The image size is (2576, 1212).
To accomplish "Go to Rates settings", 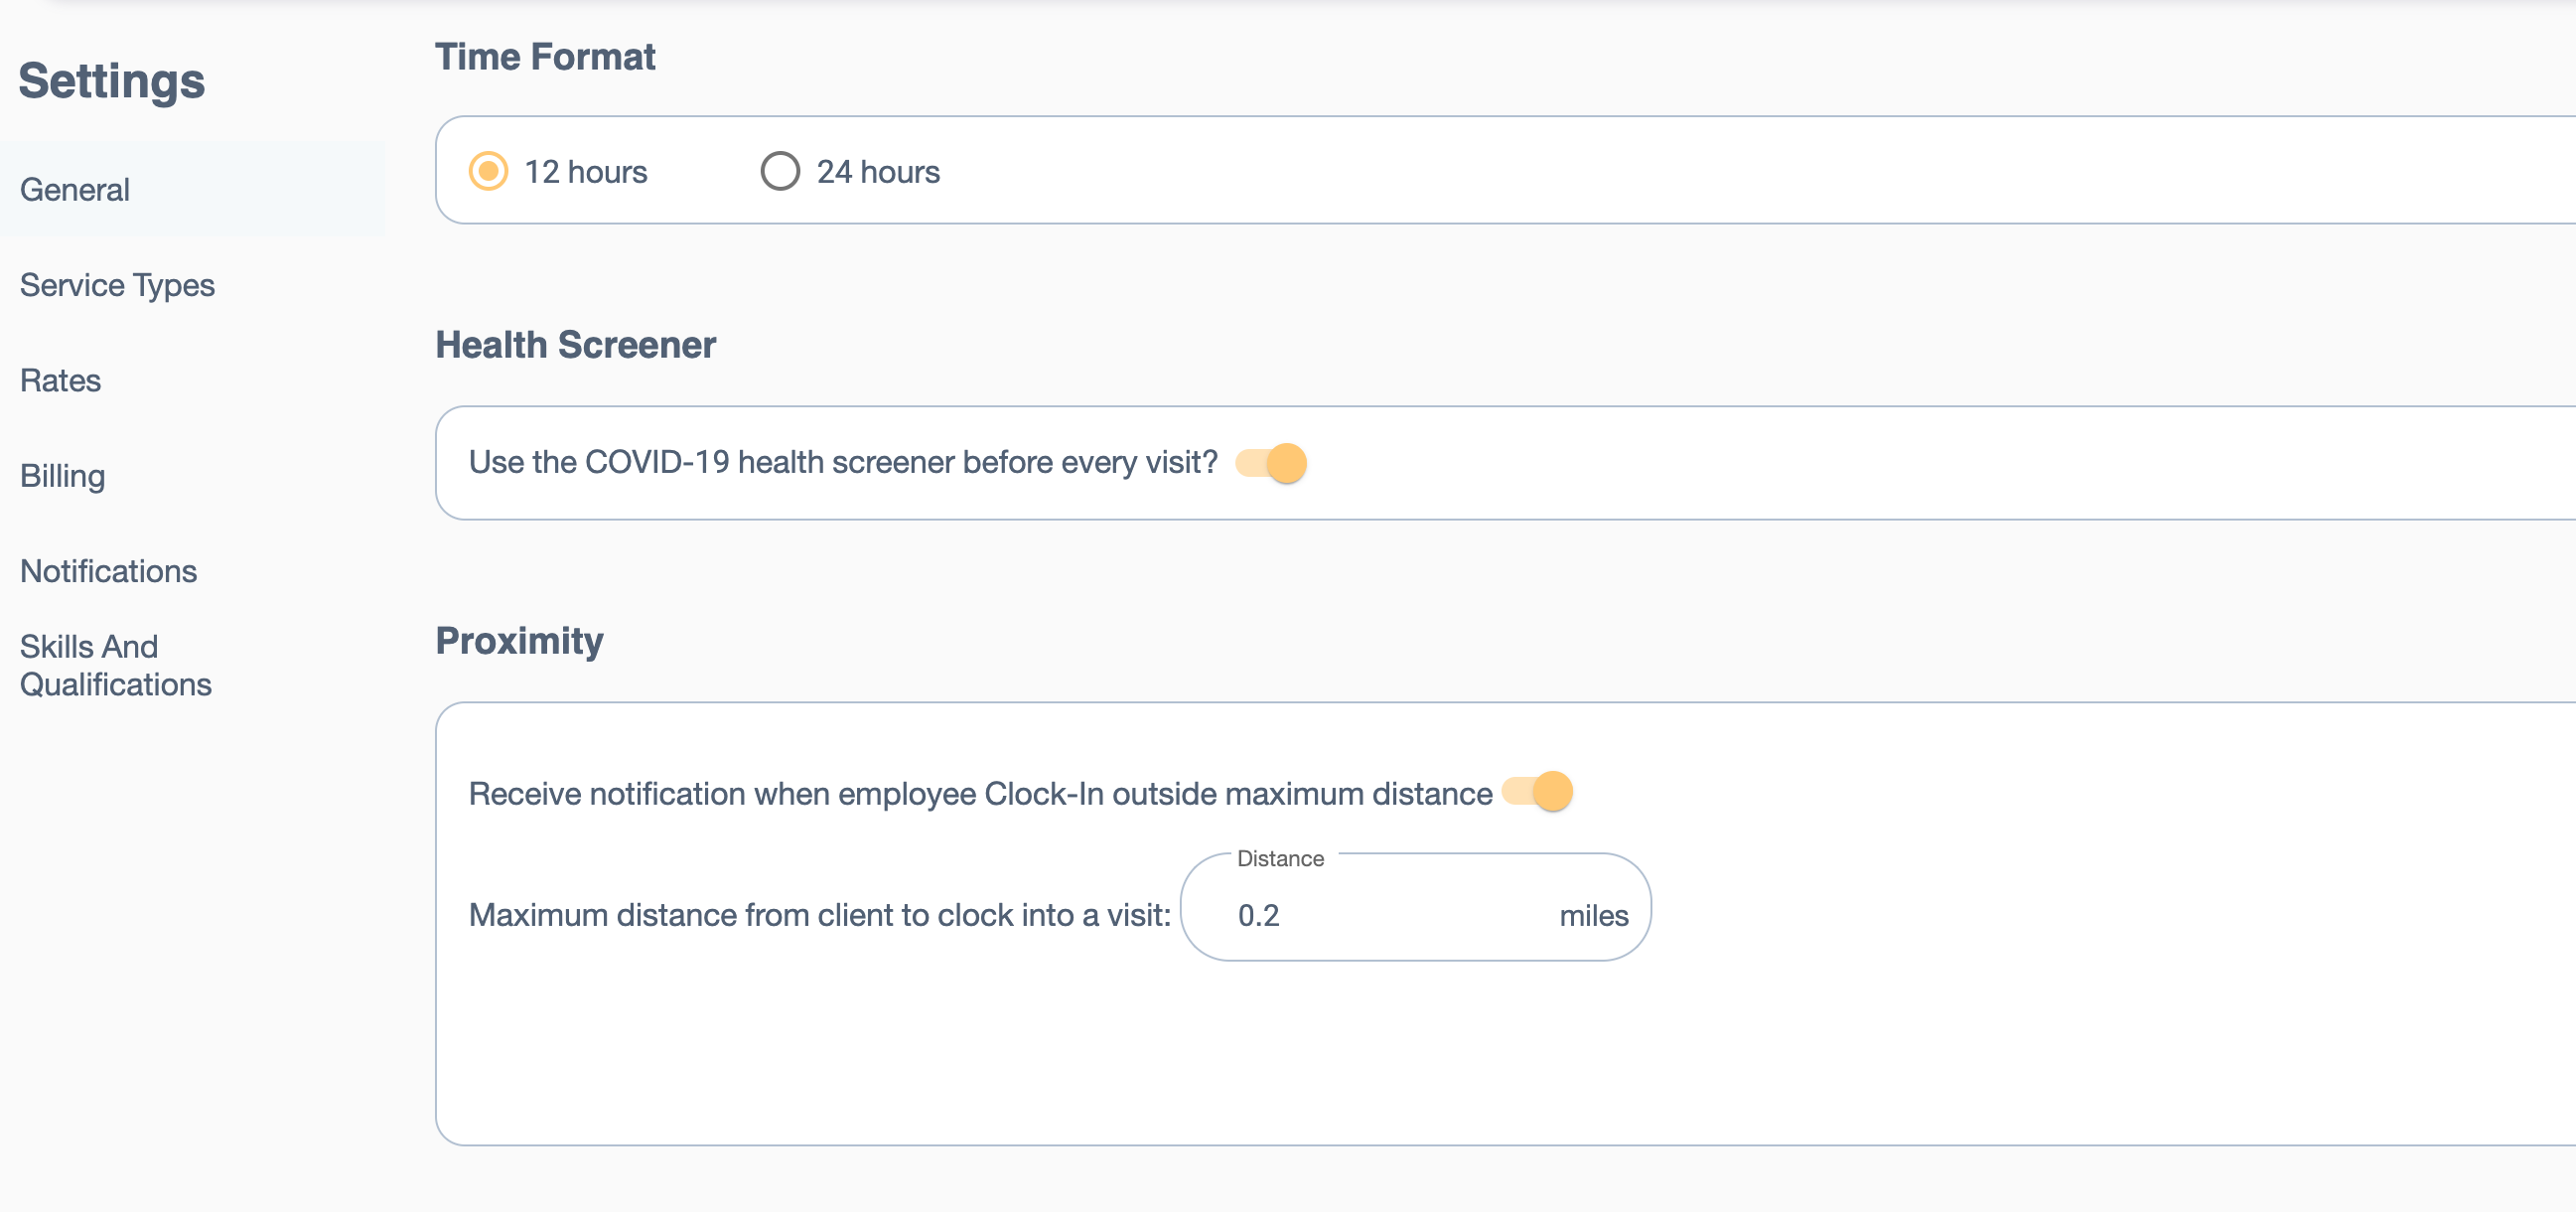I will point(60,380).
